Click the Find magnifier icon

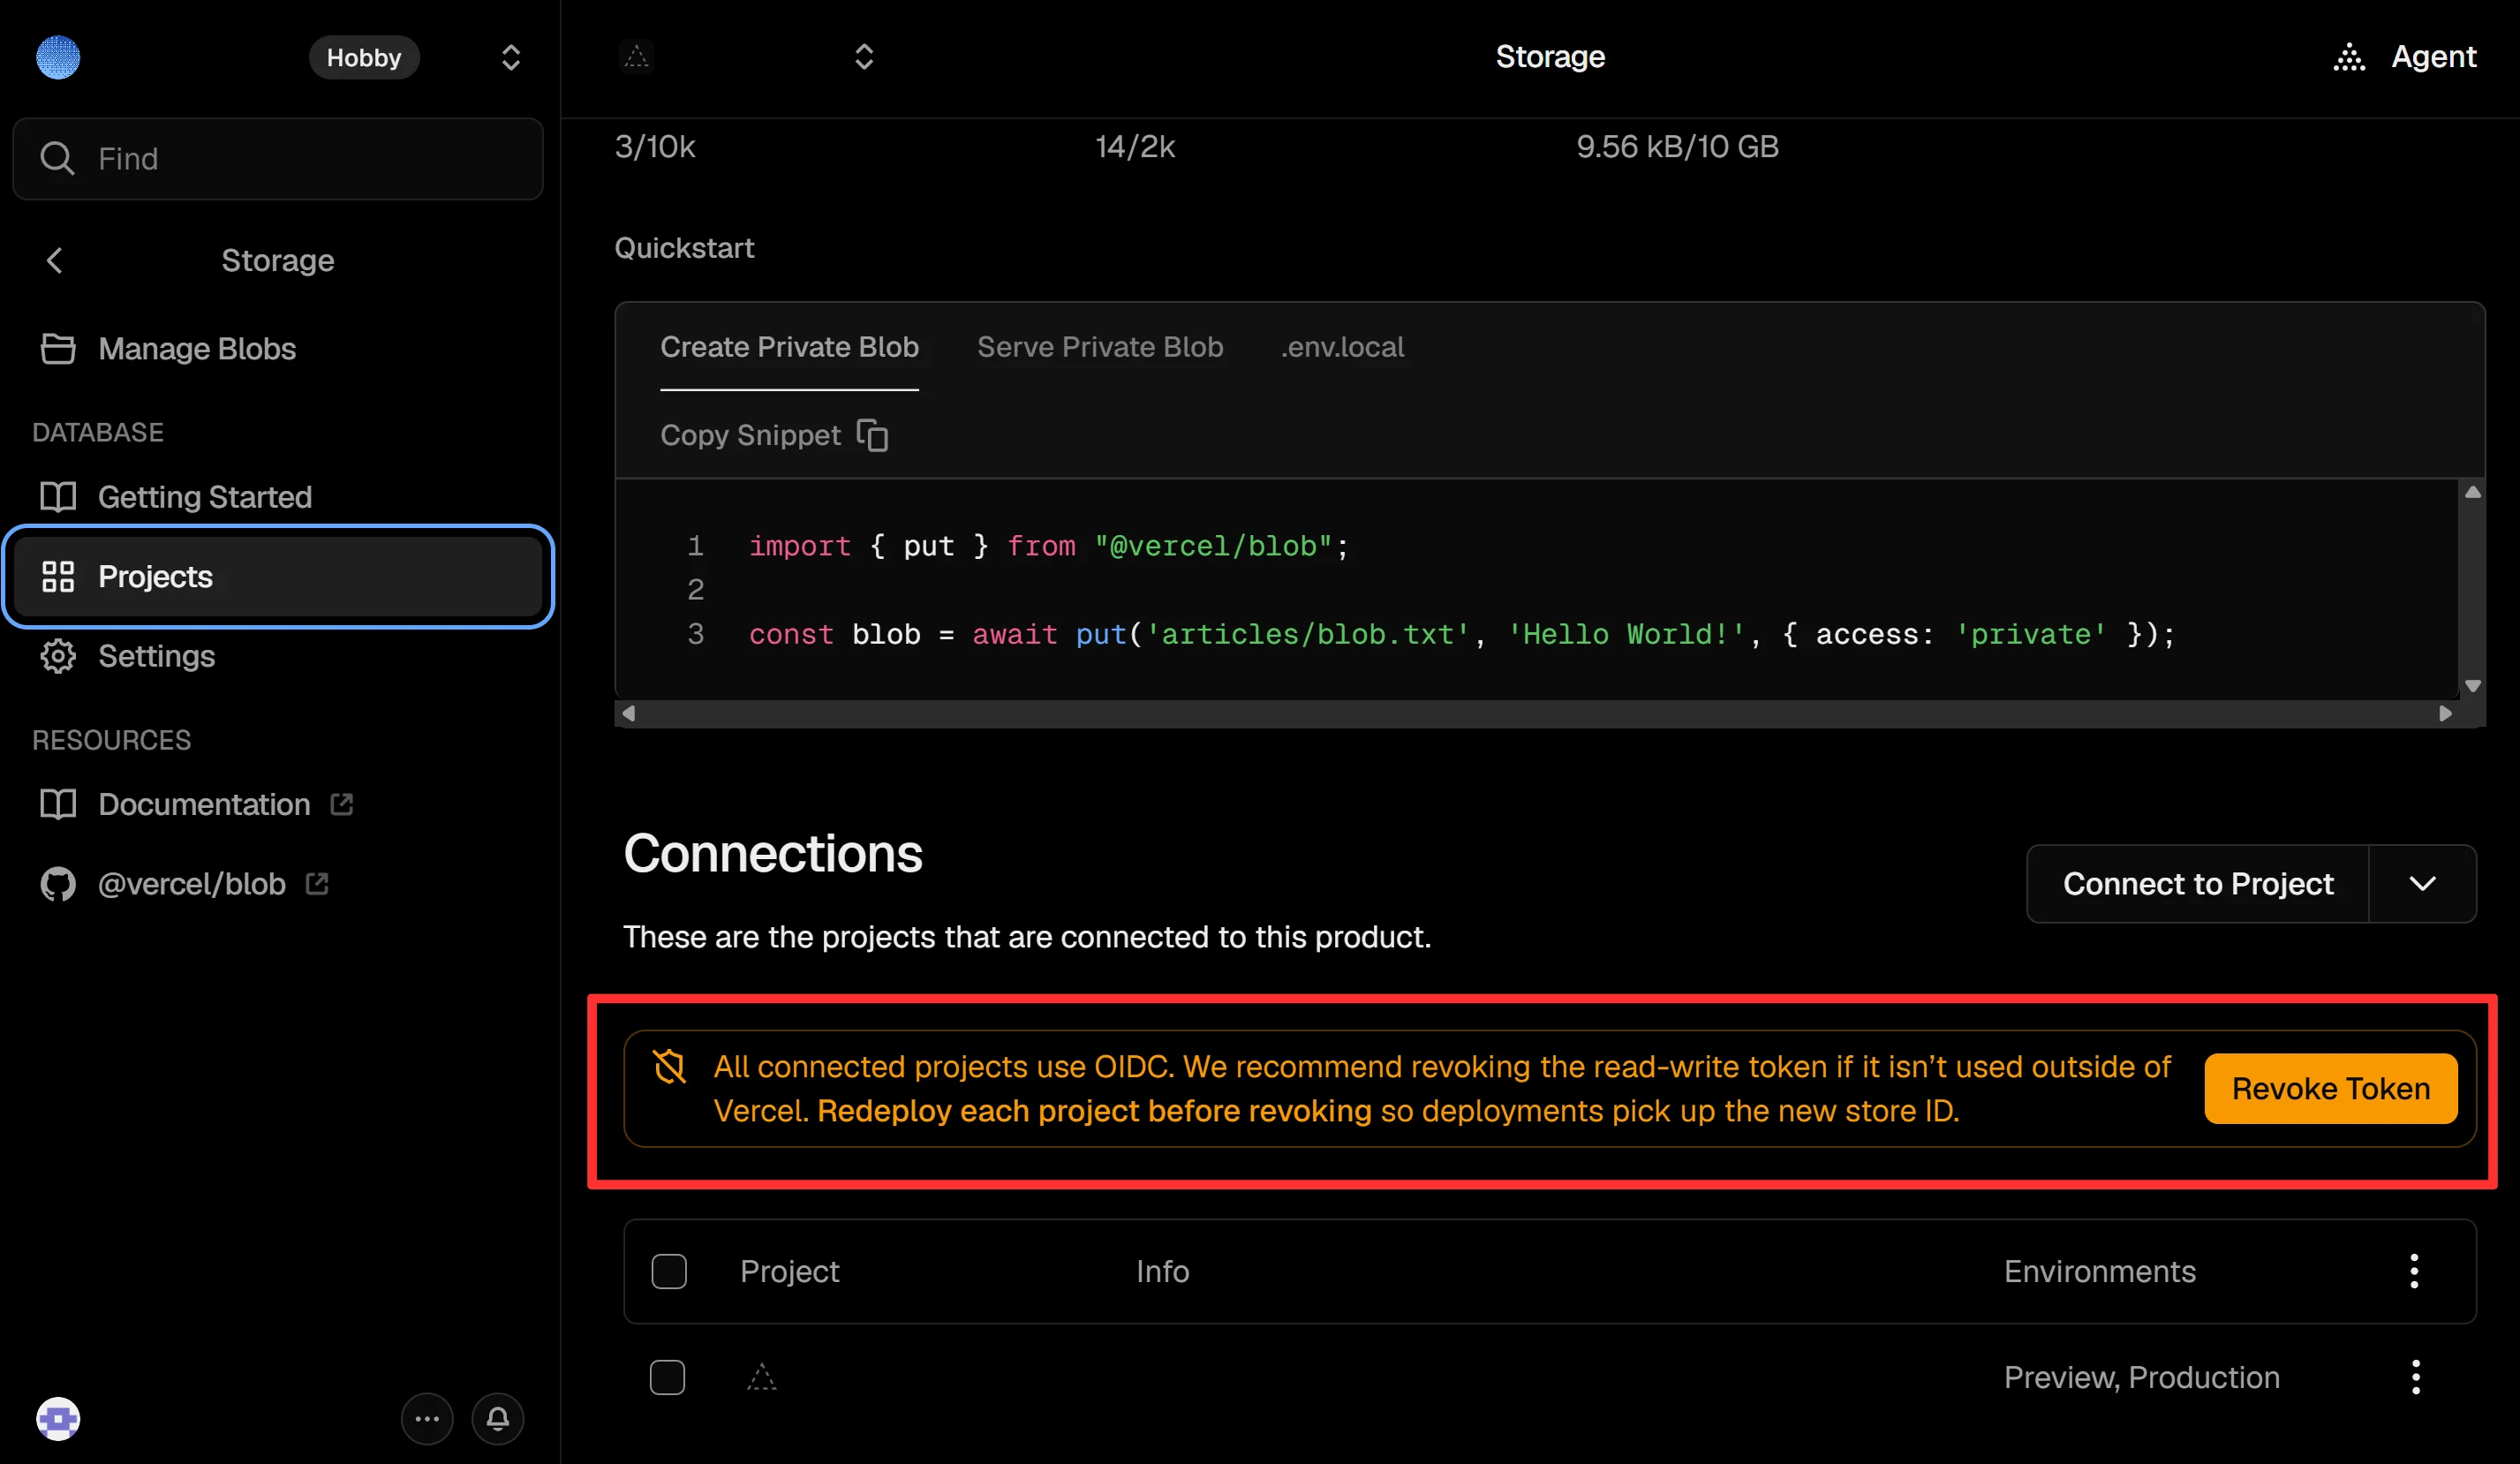point(57,159)
